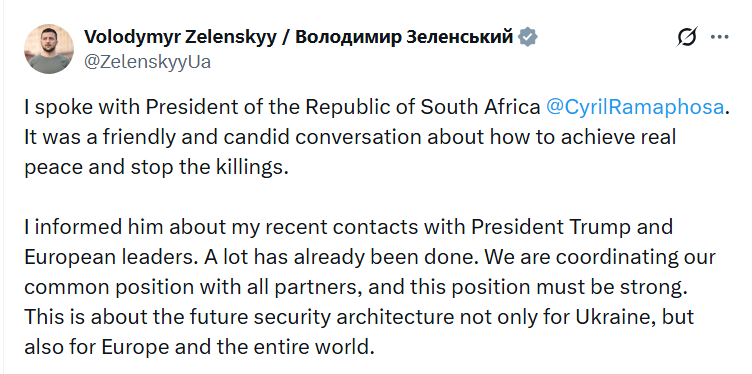Image resolution: width=752 pixels, height=374 pixels.
Task: Click the Grok explain-post icon
Action: tap(687, 37)
